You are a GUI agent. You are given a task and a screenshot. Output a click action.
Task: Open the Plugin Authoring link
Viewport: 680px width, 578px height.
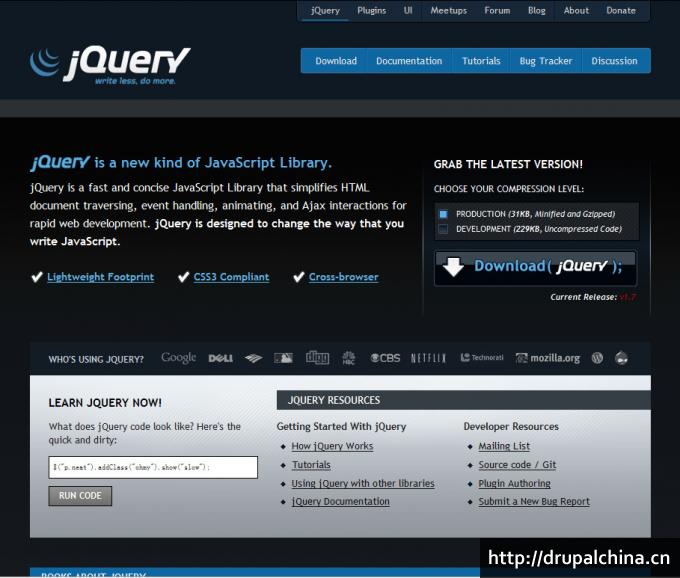pyautogui.click(x=514, y=483)
